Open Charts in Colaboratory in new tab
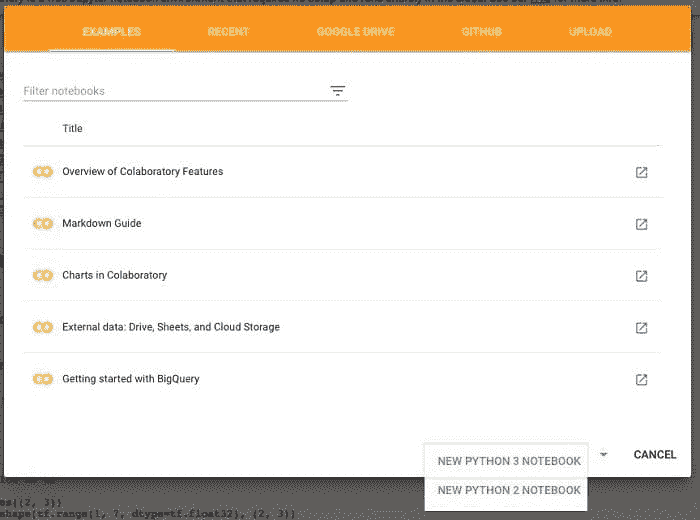This screenshot has height=520, width=700. pos(641,276)
